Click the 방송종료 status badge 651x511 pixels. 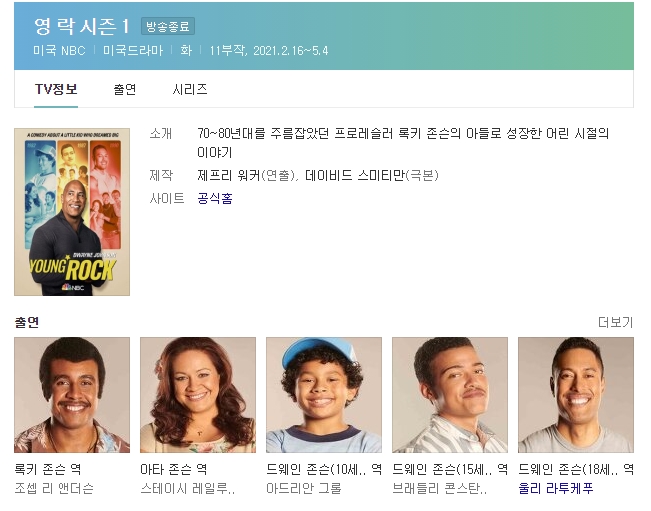168,27
